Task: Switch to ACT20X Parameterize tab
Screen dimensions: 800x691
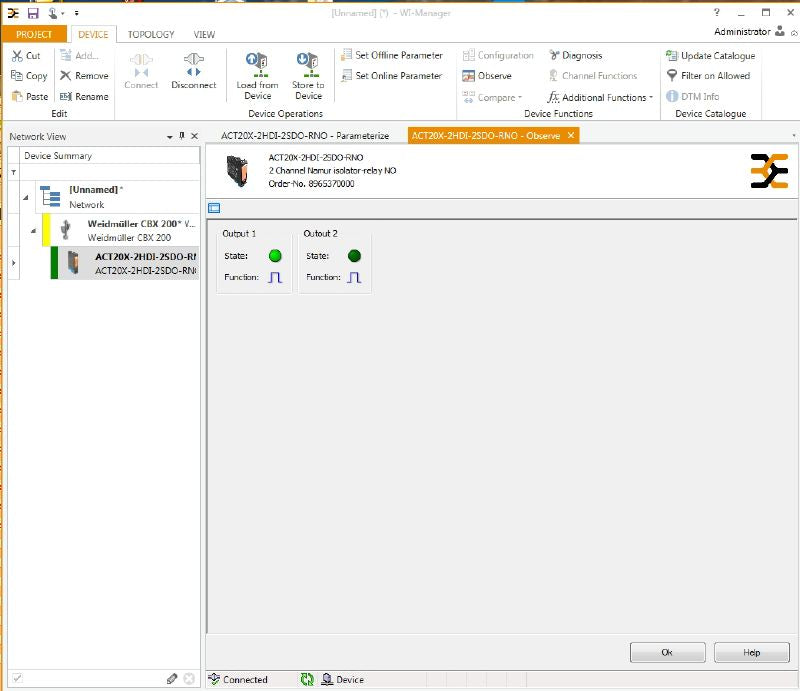Action: 304,135
